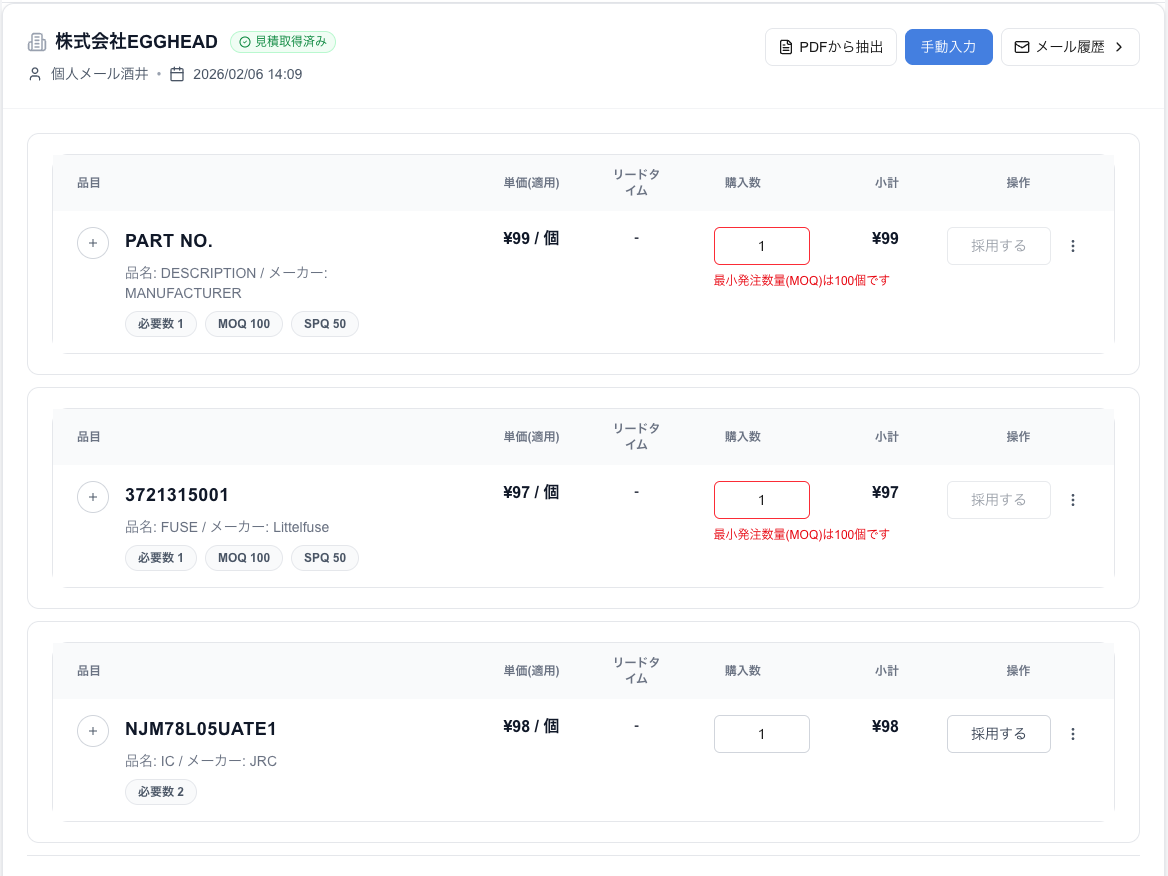1168x876 pixels.
Task: Click the MOQ 100 tag under PART NO.
Action: (x=244, y=324)
